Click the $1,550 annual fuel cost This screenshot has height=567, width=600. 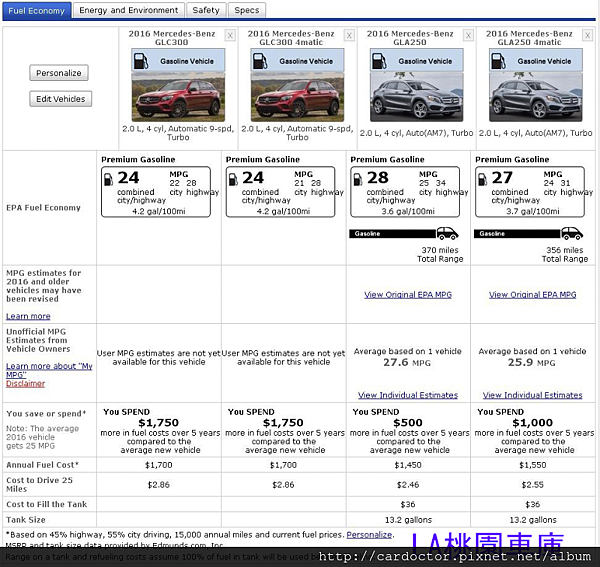pyautogui.click(x=533, y=465)
